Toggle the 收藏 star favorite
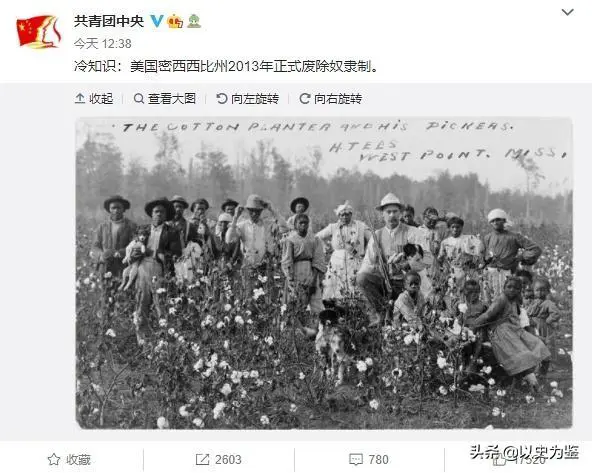The image size is (592, 473). click(x=69, y=459)
